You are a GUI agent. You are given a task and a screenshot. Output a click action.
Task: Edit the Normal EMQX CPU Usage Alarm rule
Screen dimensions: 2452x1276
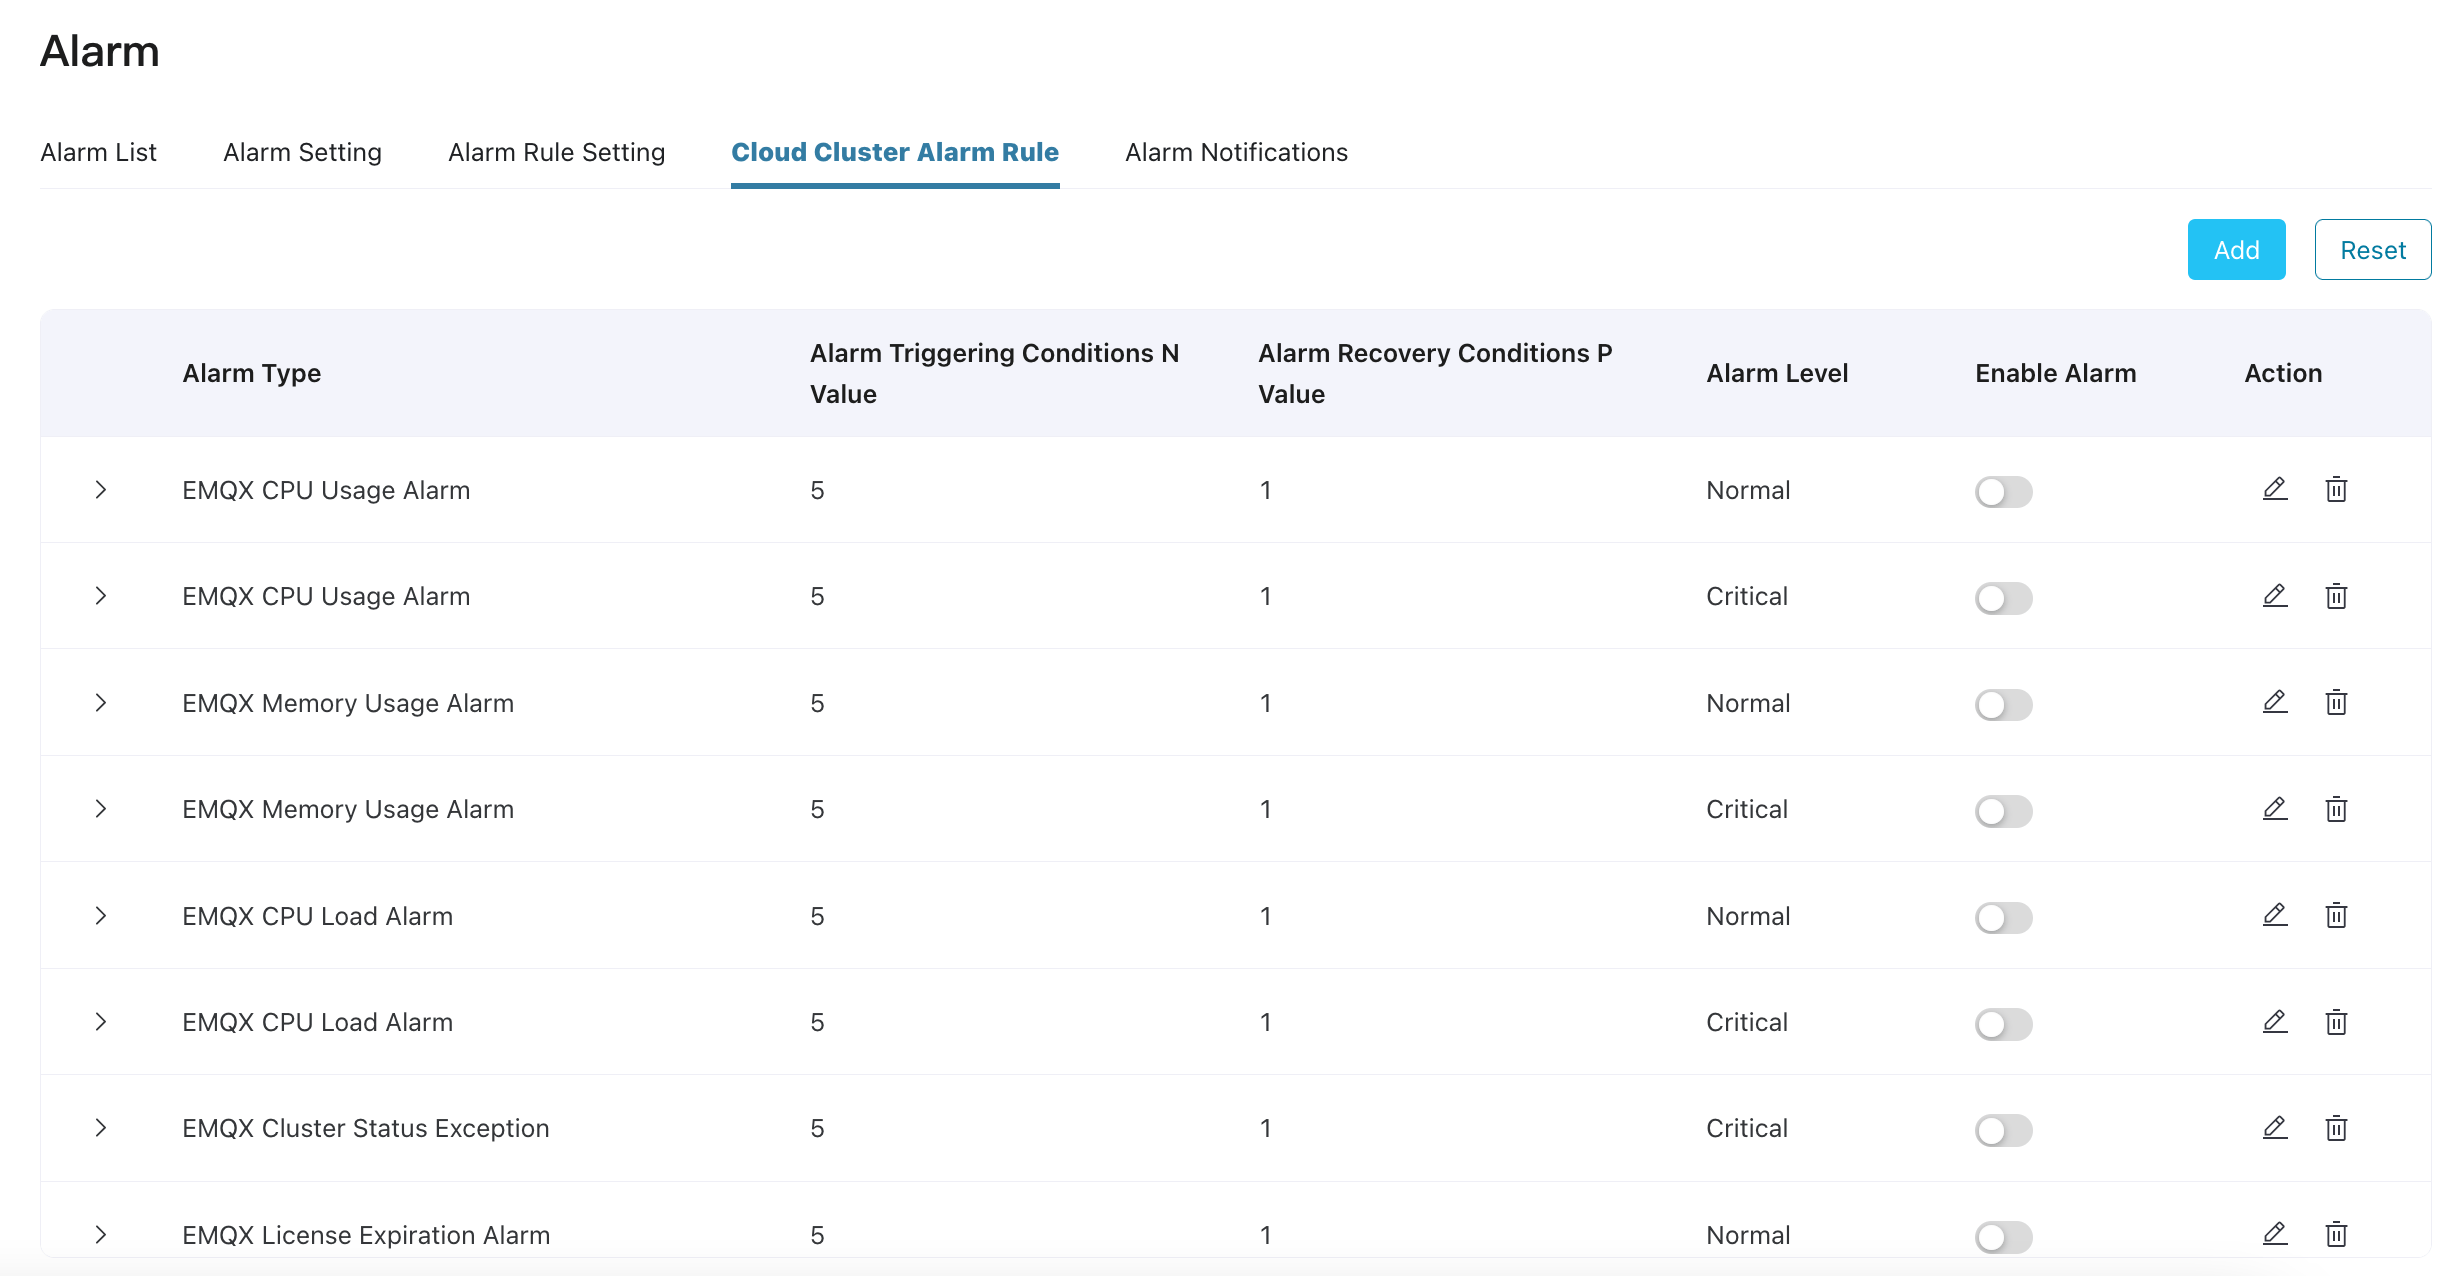tap(2275, 489)
